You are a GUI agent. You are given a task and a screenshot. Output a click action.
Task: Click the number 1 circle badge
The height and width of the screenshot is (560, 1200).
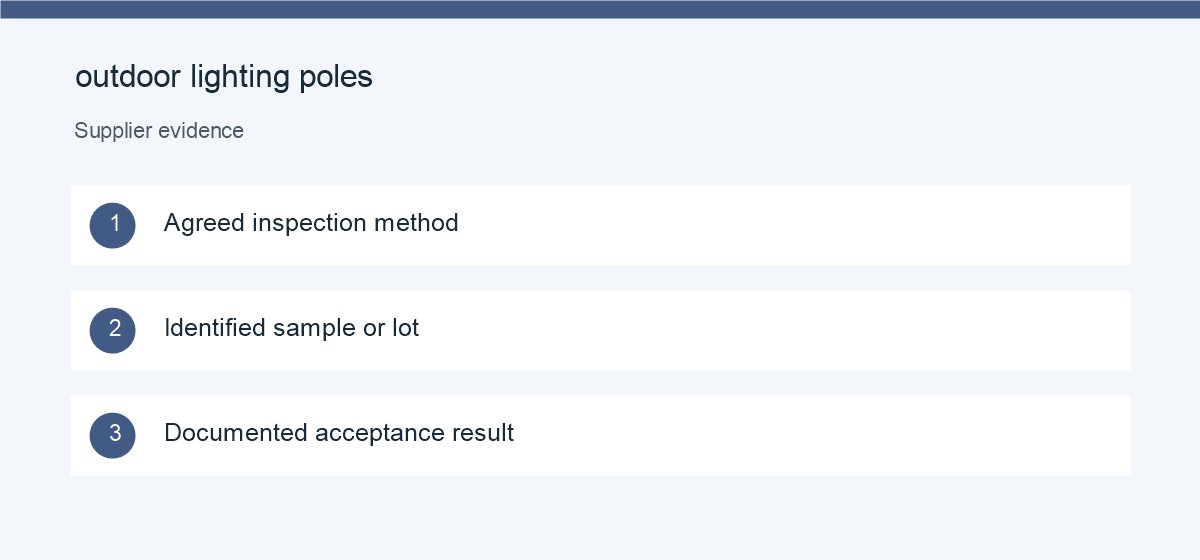pyautogui.click(x=112, y=225)
